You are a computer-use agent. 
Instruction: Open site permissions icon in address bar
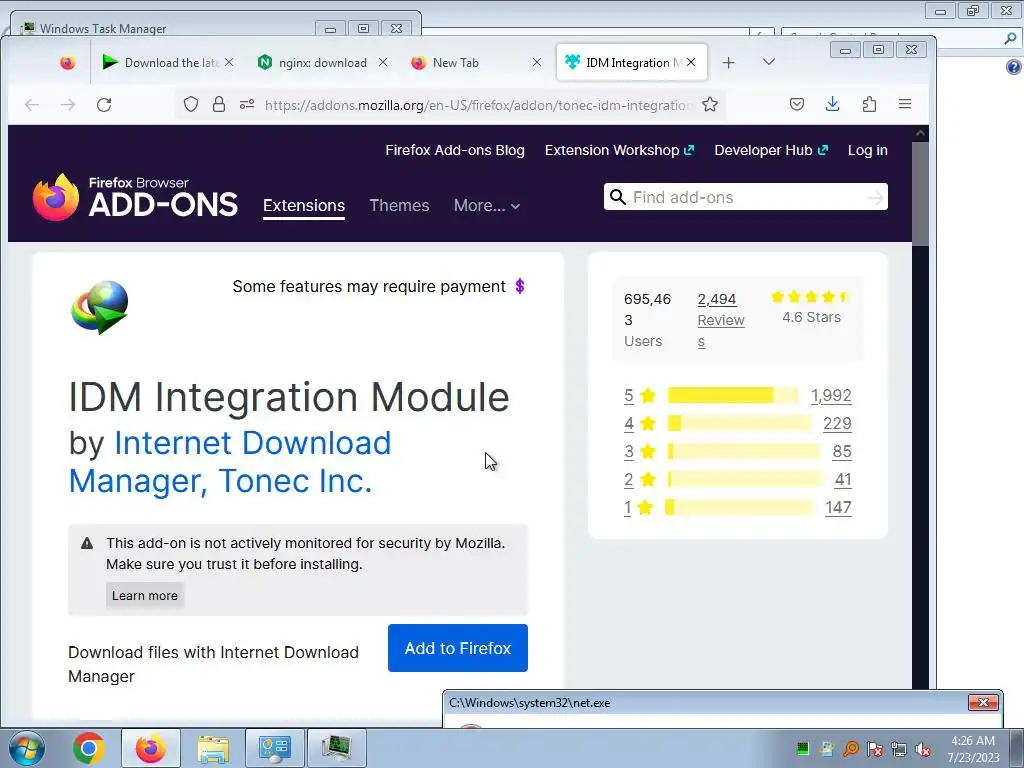point(247,104)
